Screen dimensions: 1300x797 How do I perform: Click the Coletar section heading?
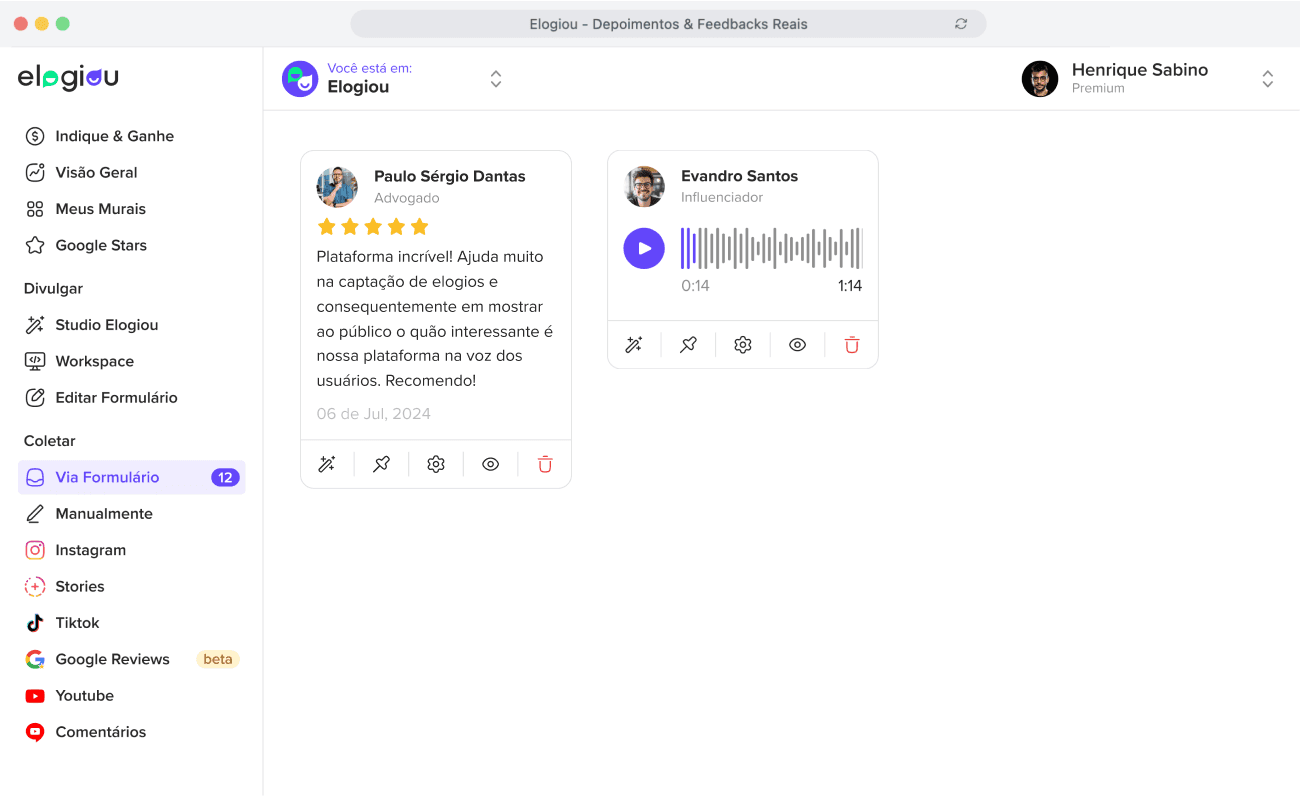pyautogui.click(x=50, y=441)
